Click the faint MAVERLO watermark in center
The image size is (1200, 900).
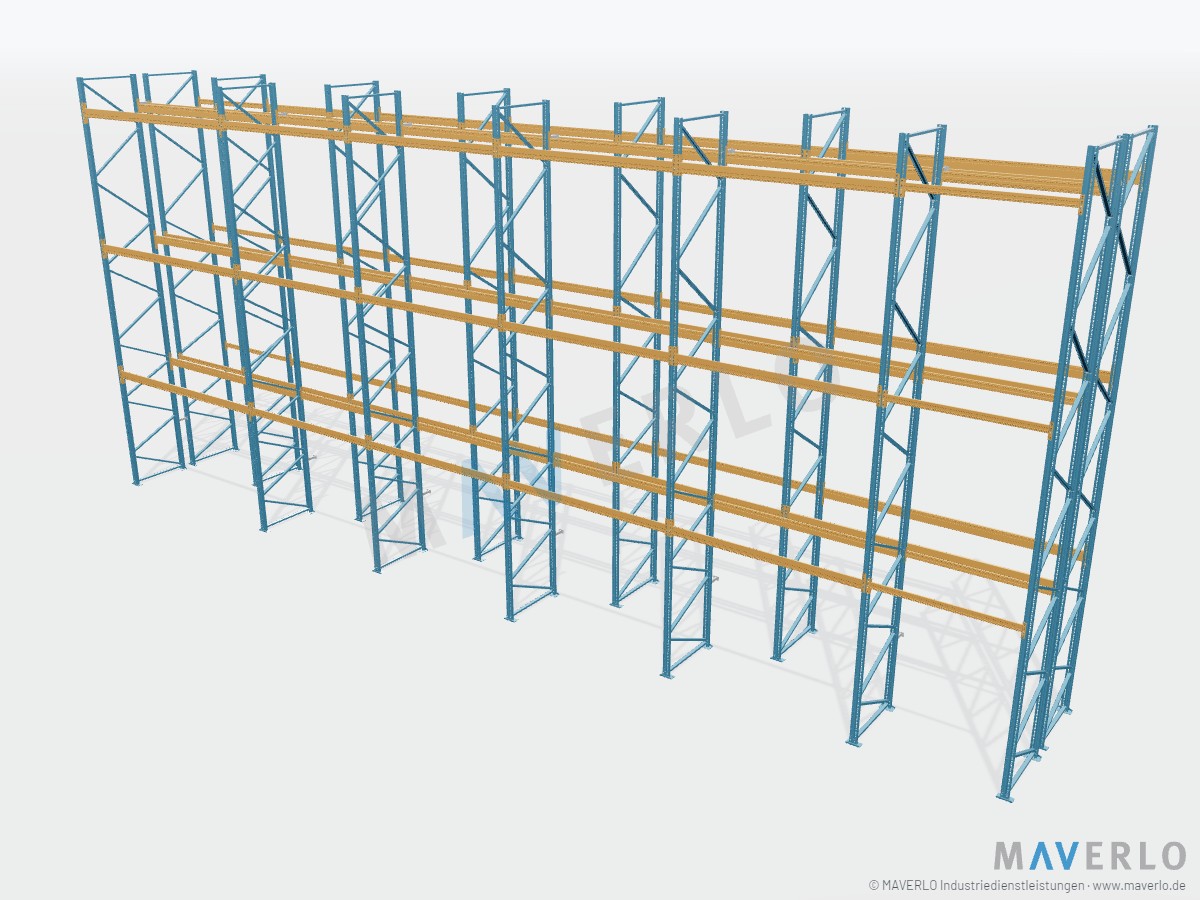[x=600, y=450]
